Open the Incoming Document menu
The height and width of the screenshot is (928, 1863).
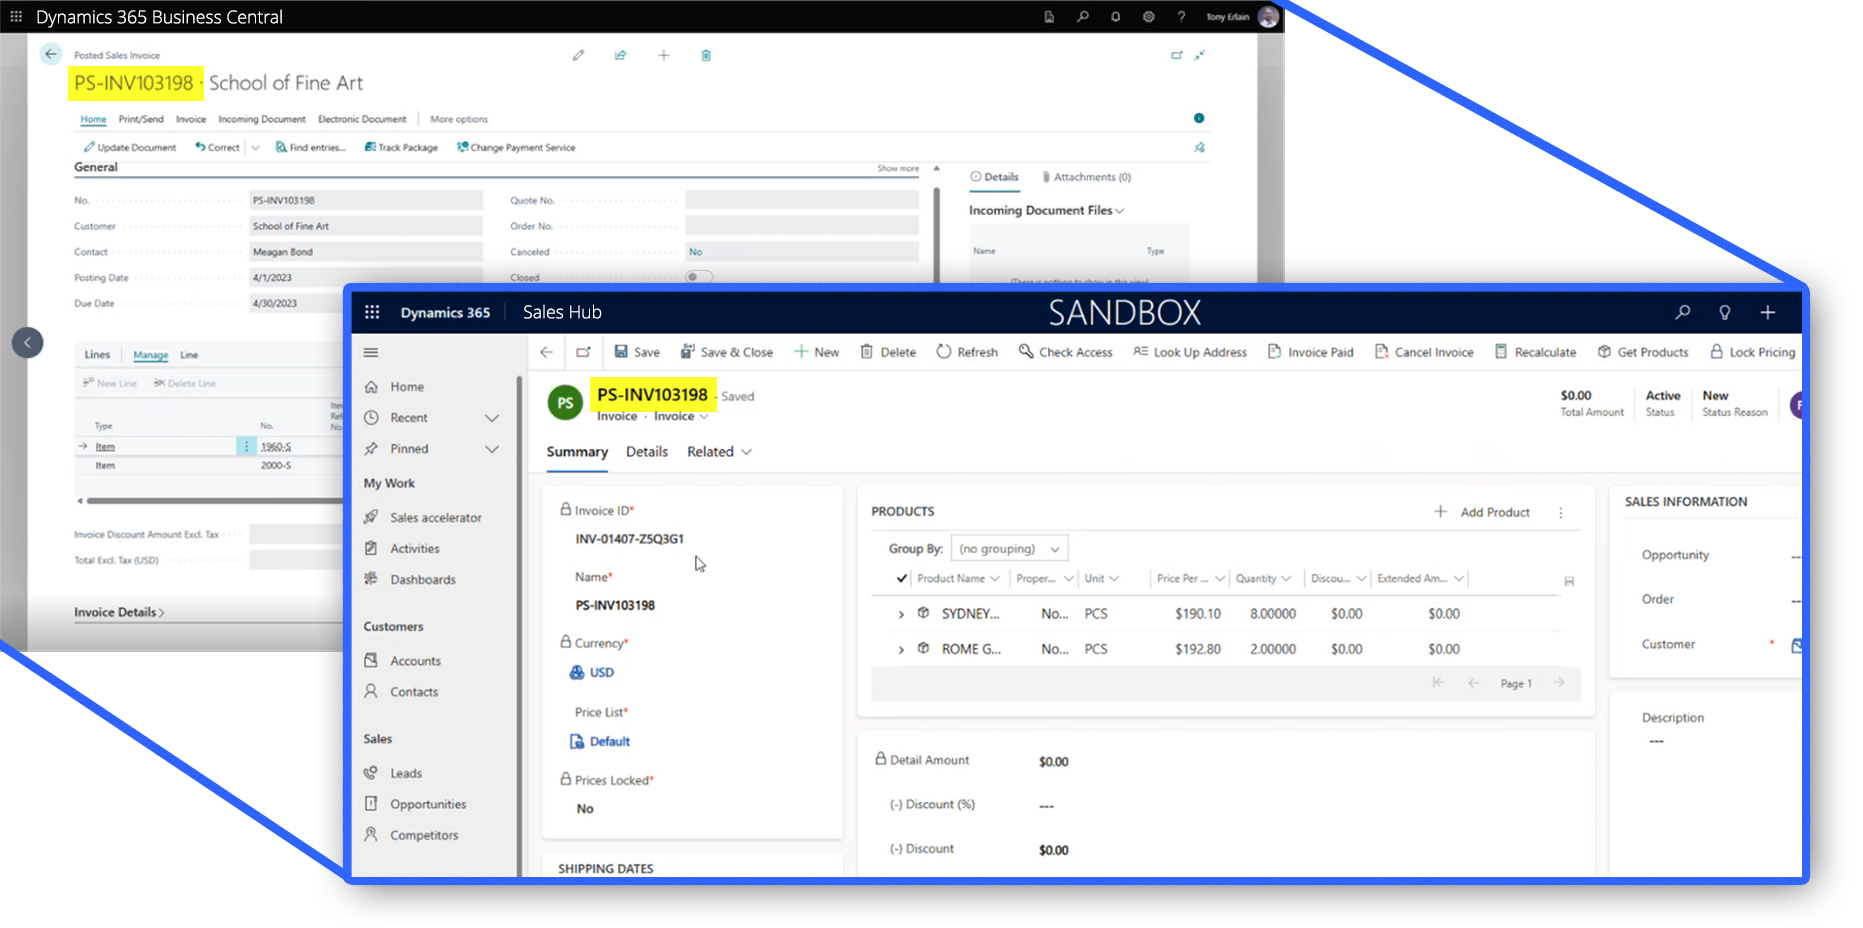(262, 119)
